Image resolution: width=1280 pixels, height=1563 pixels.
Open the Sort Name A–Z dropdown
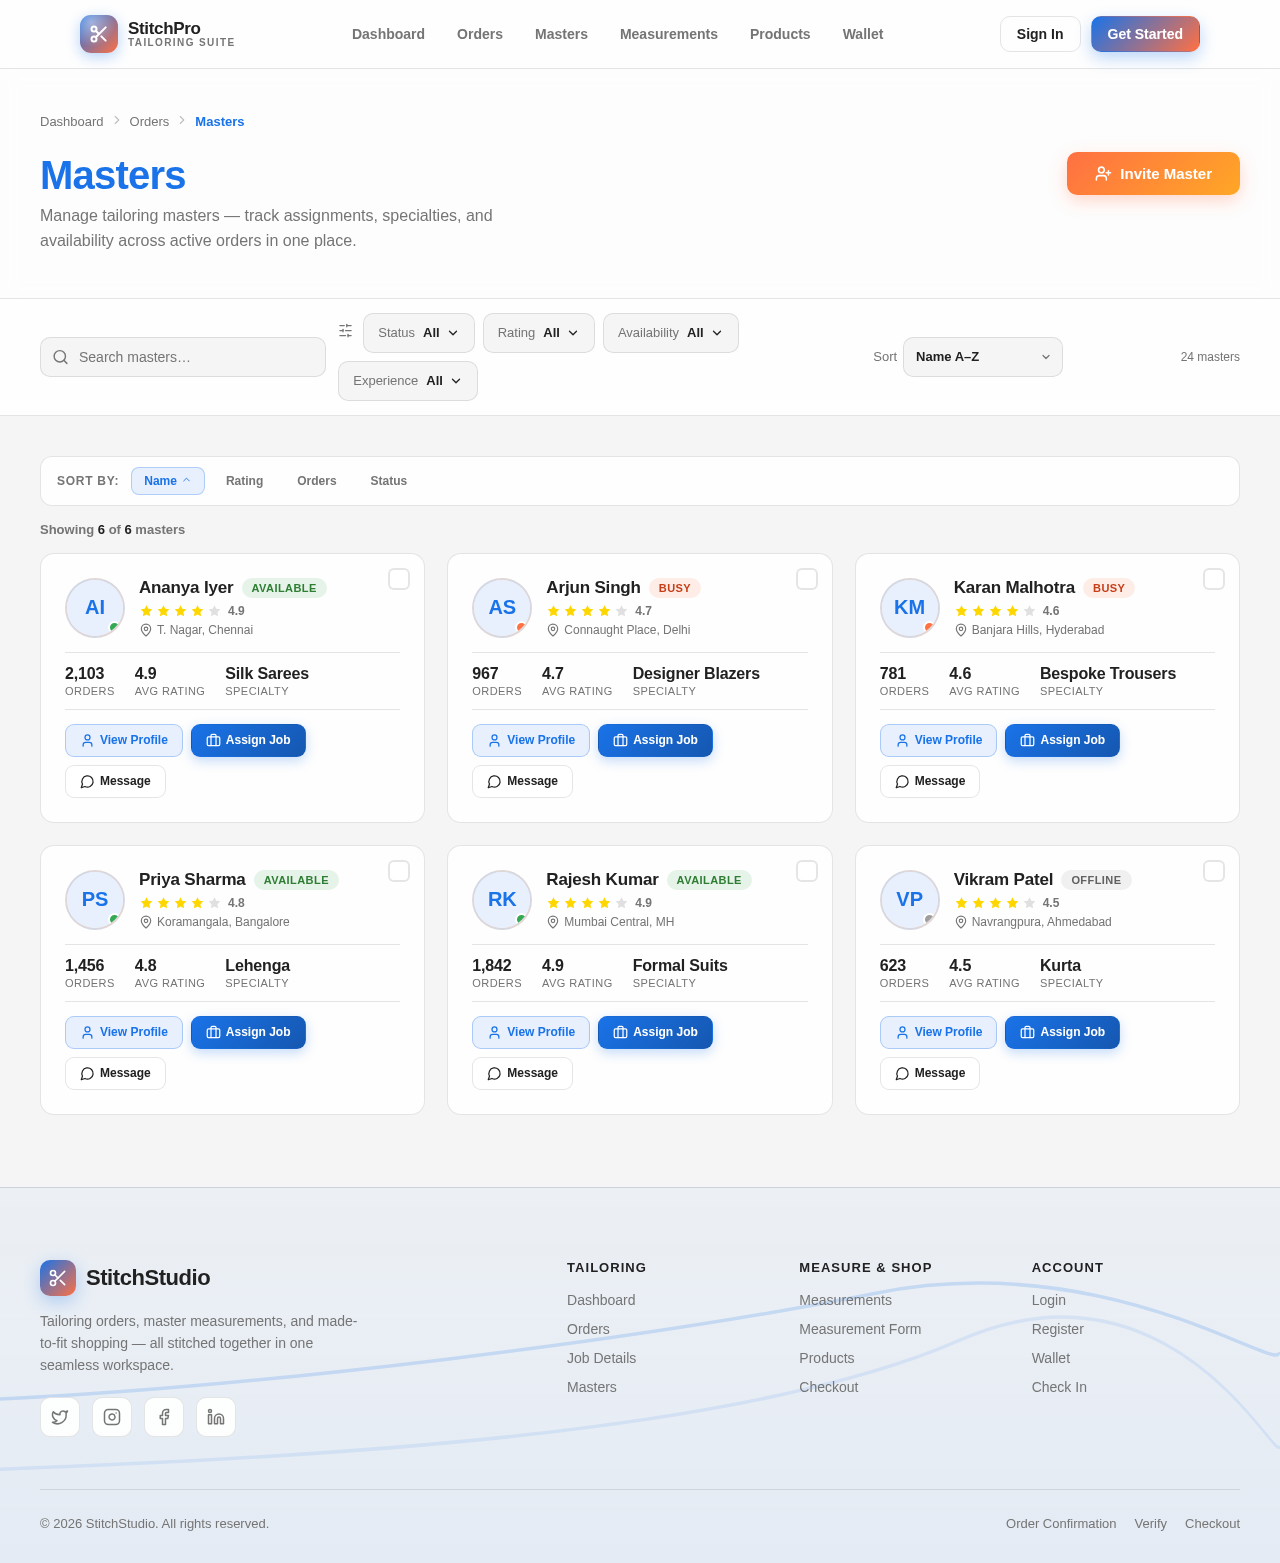[983, 357]
